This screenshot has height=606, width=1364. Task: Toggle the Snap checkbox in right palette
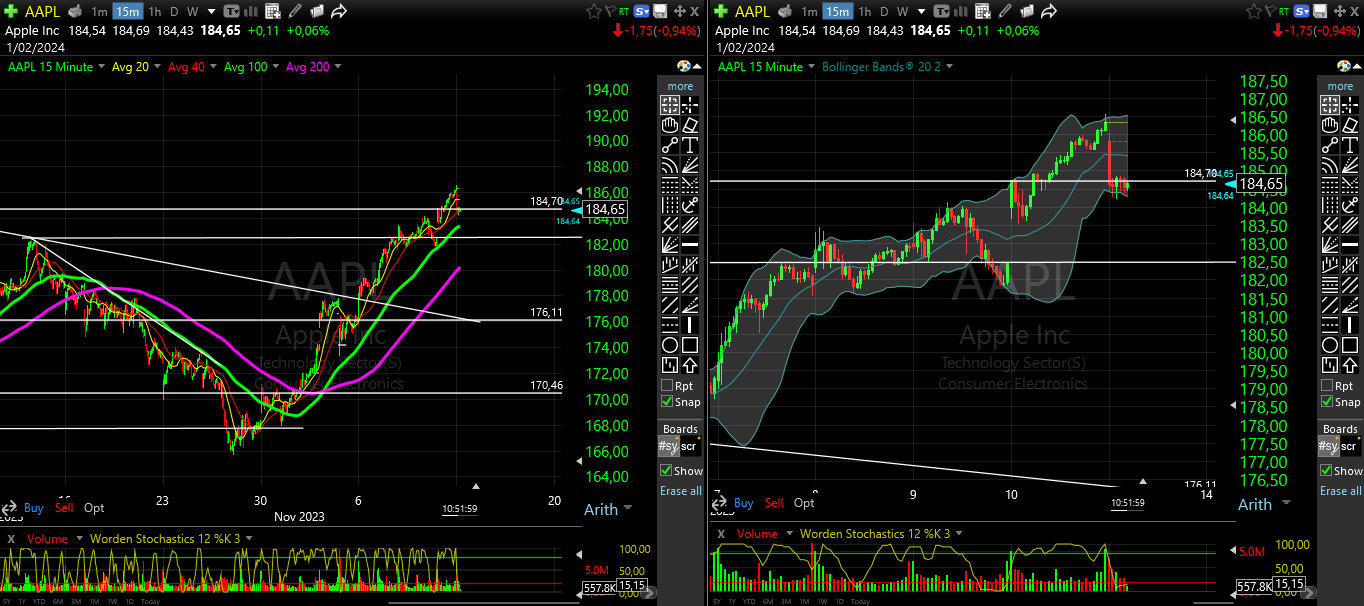click(1327, 401)
